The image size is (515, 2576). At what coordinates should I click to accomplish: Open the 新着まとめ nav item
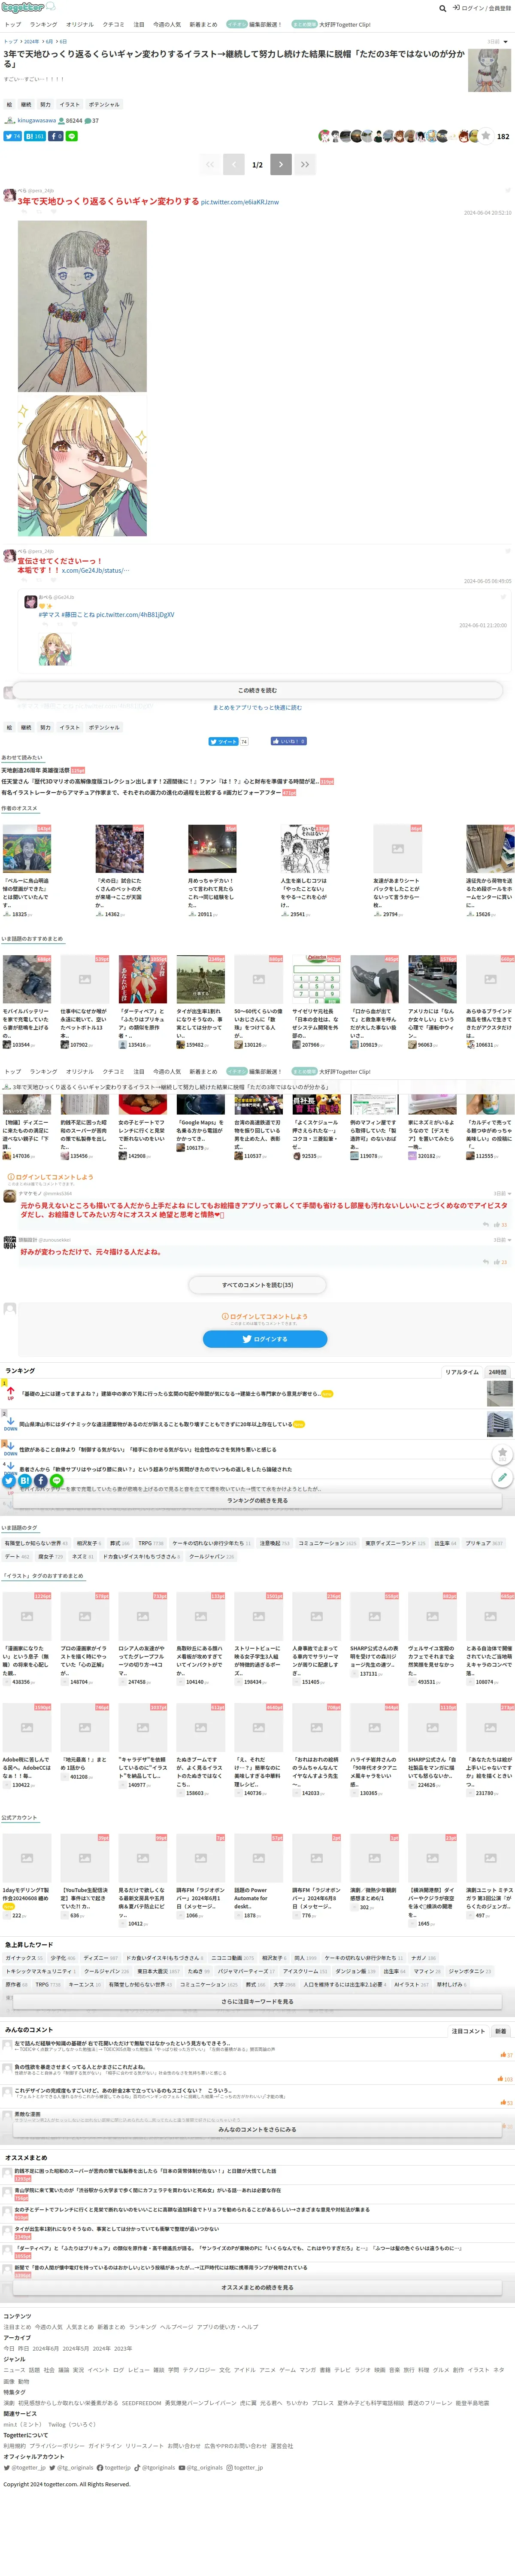(x=203, y=24)
